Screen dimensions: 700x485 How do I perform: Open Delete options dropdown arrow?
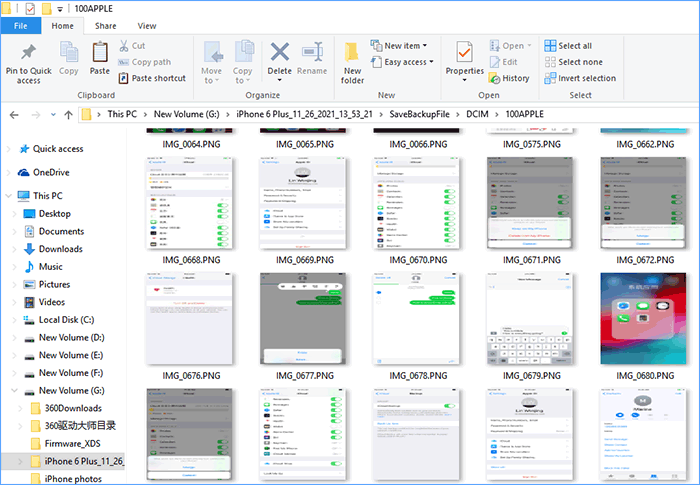click(x=279, y=80)
